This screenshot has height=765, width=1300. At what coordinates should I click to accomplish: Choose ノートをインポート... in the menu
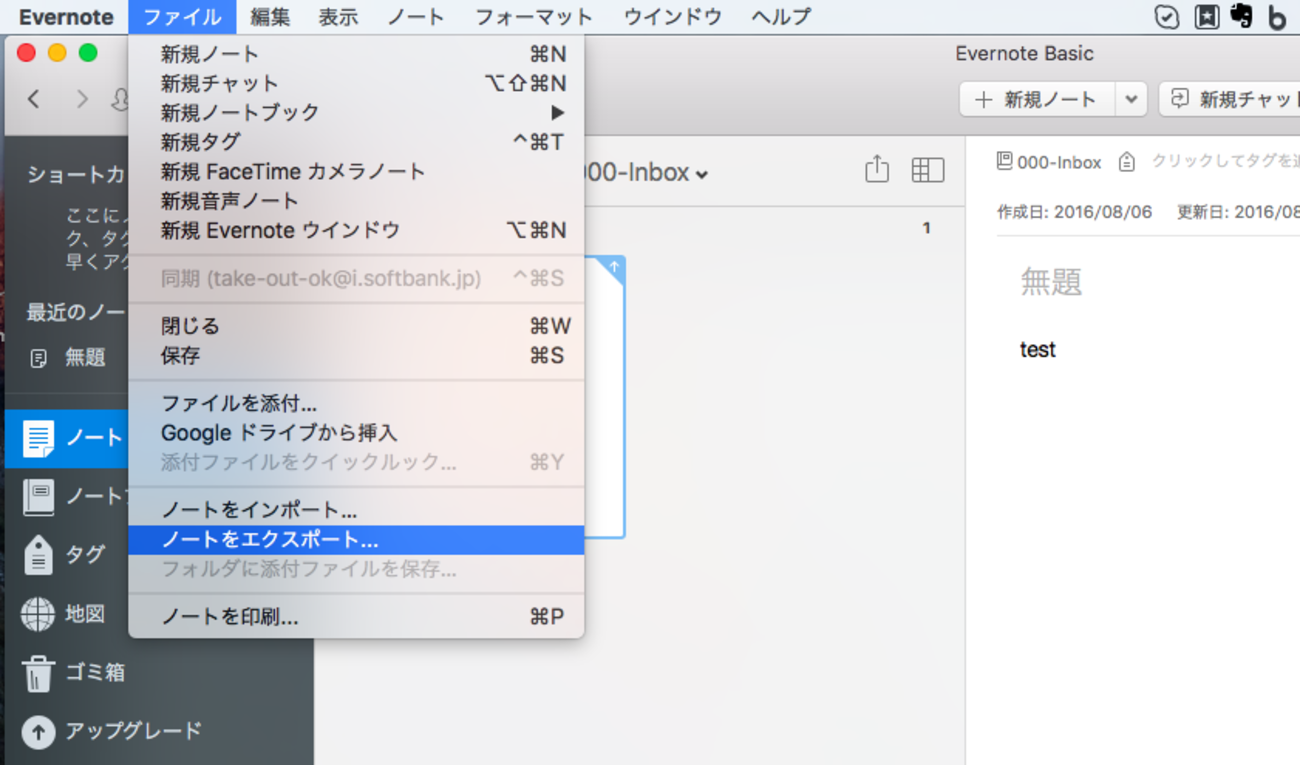point(356,511)
